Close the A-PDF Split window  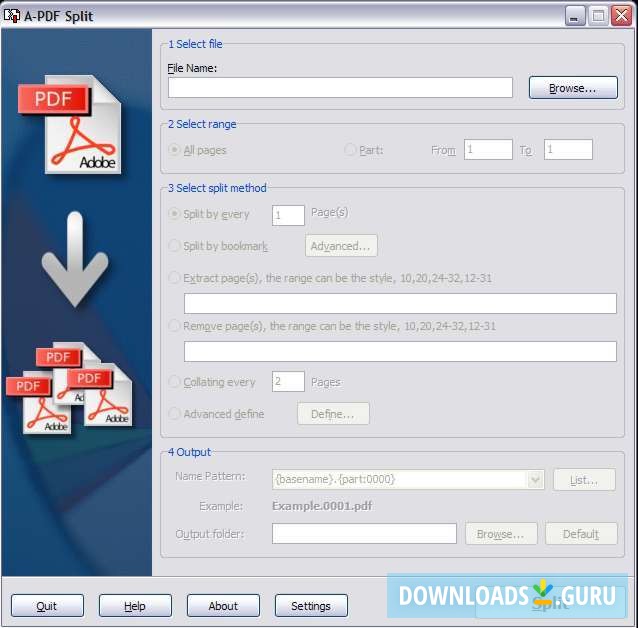coord(621,16)
